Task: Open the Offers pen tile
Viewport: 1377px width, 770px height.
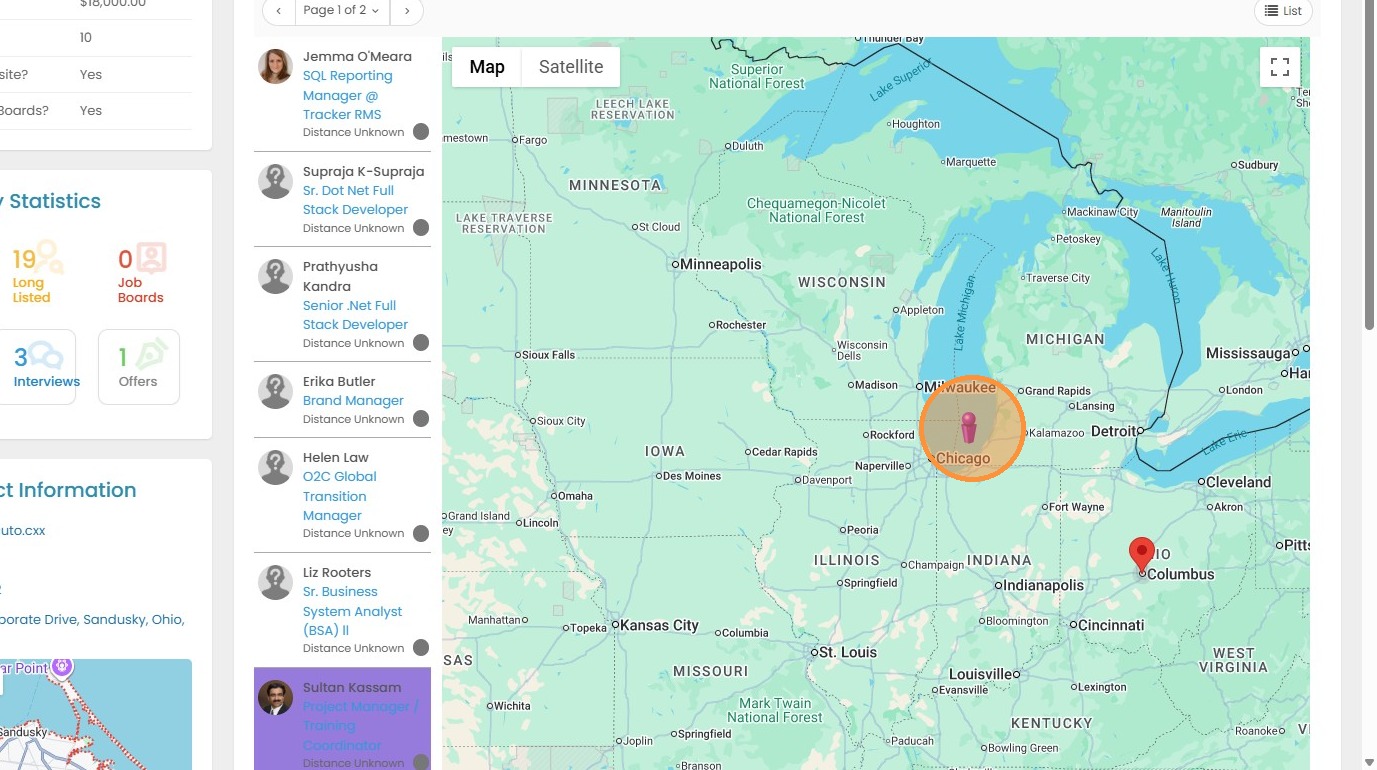Action: 139,367
